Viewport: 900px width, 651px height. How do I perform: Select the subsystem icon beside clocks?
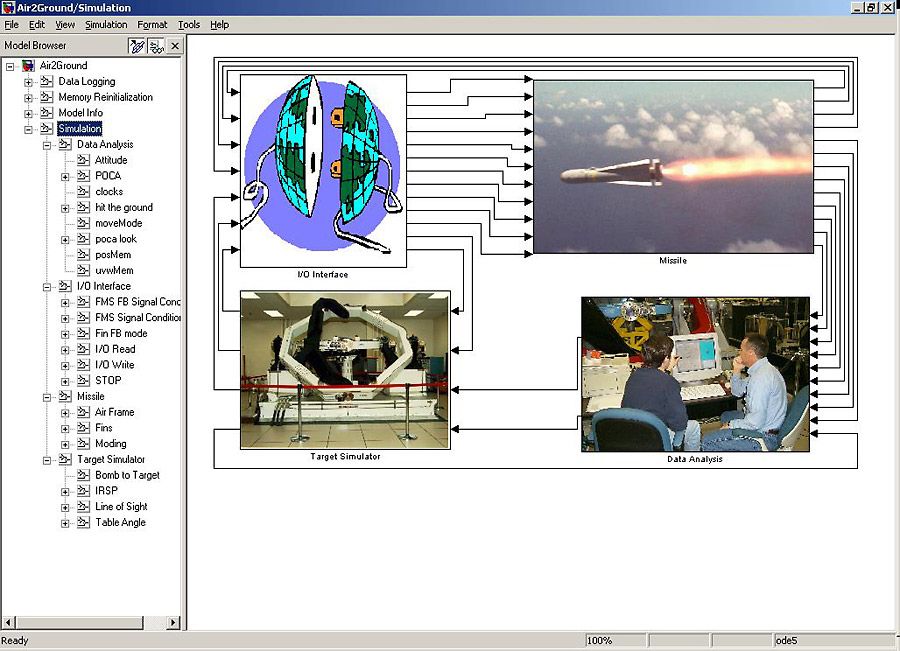(83, 191)
